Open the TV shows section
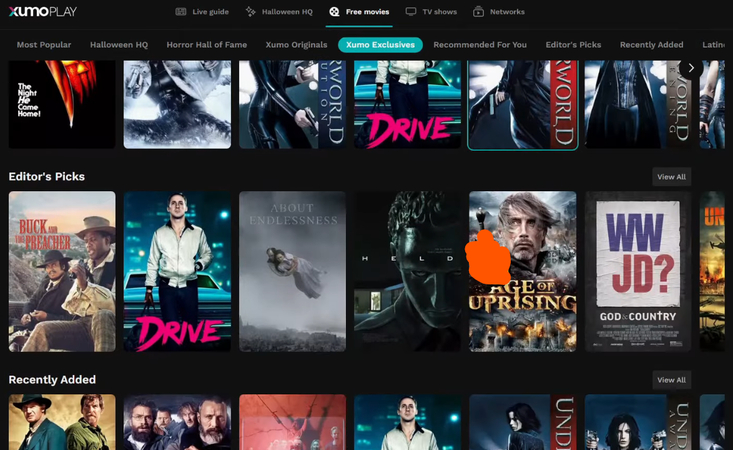Viewport: 733px width, 450px height. [430, 12]
